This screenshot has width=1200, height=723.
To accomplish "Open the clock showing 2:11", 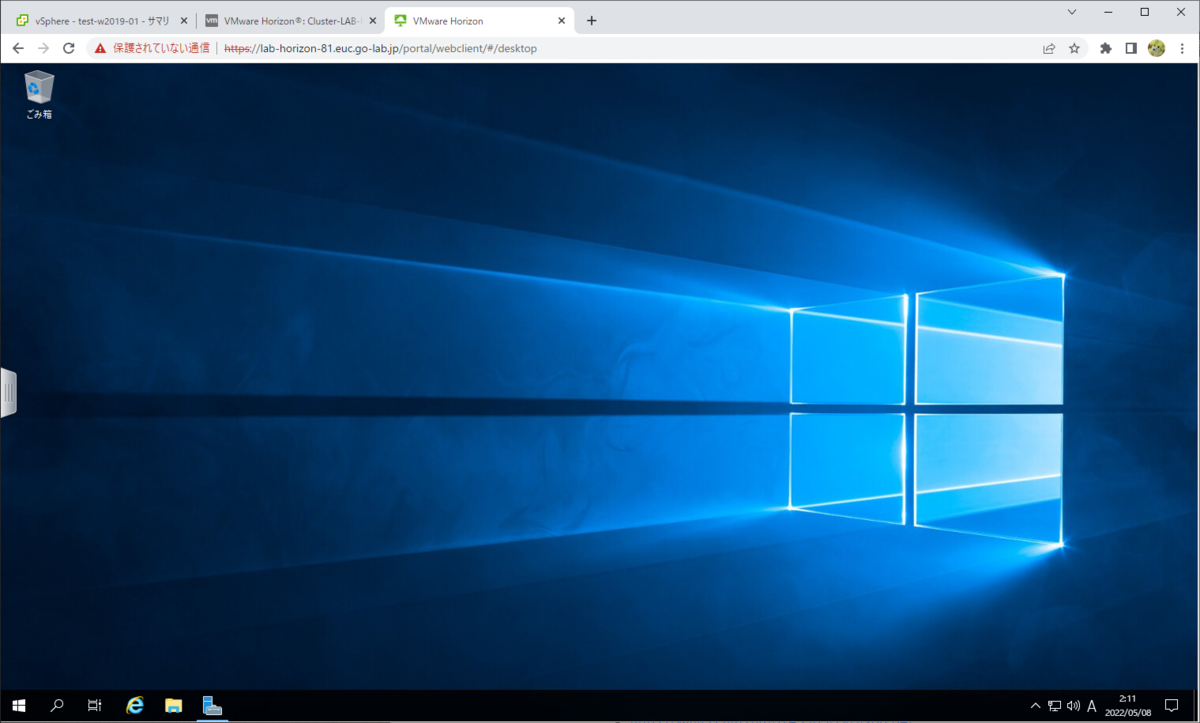I will click(x=1127, y=706).
